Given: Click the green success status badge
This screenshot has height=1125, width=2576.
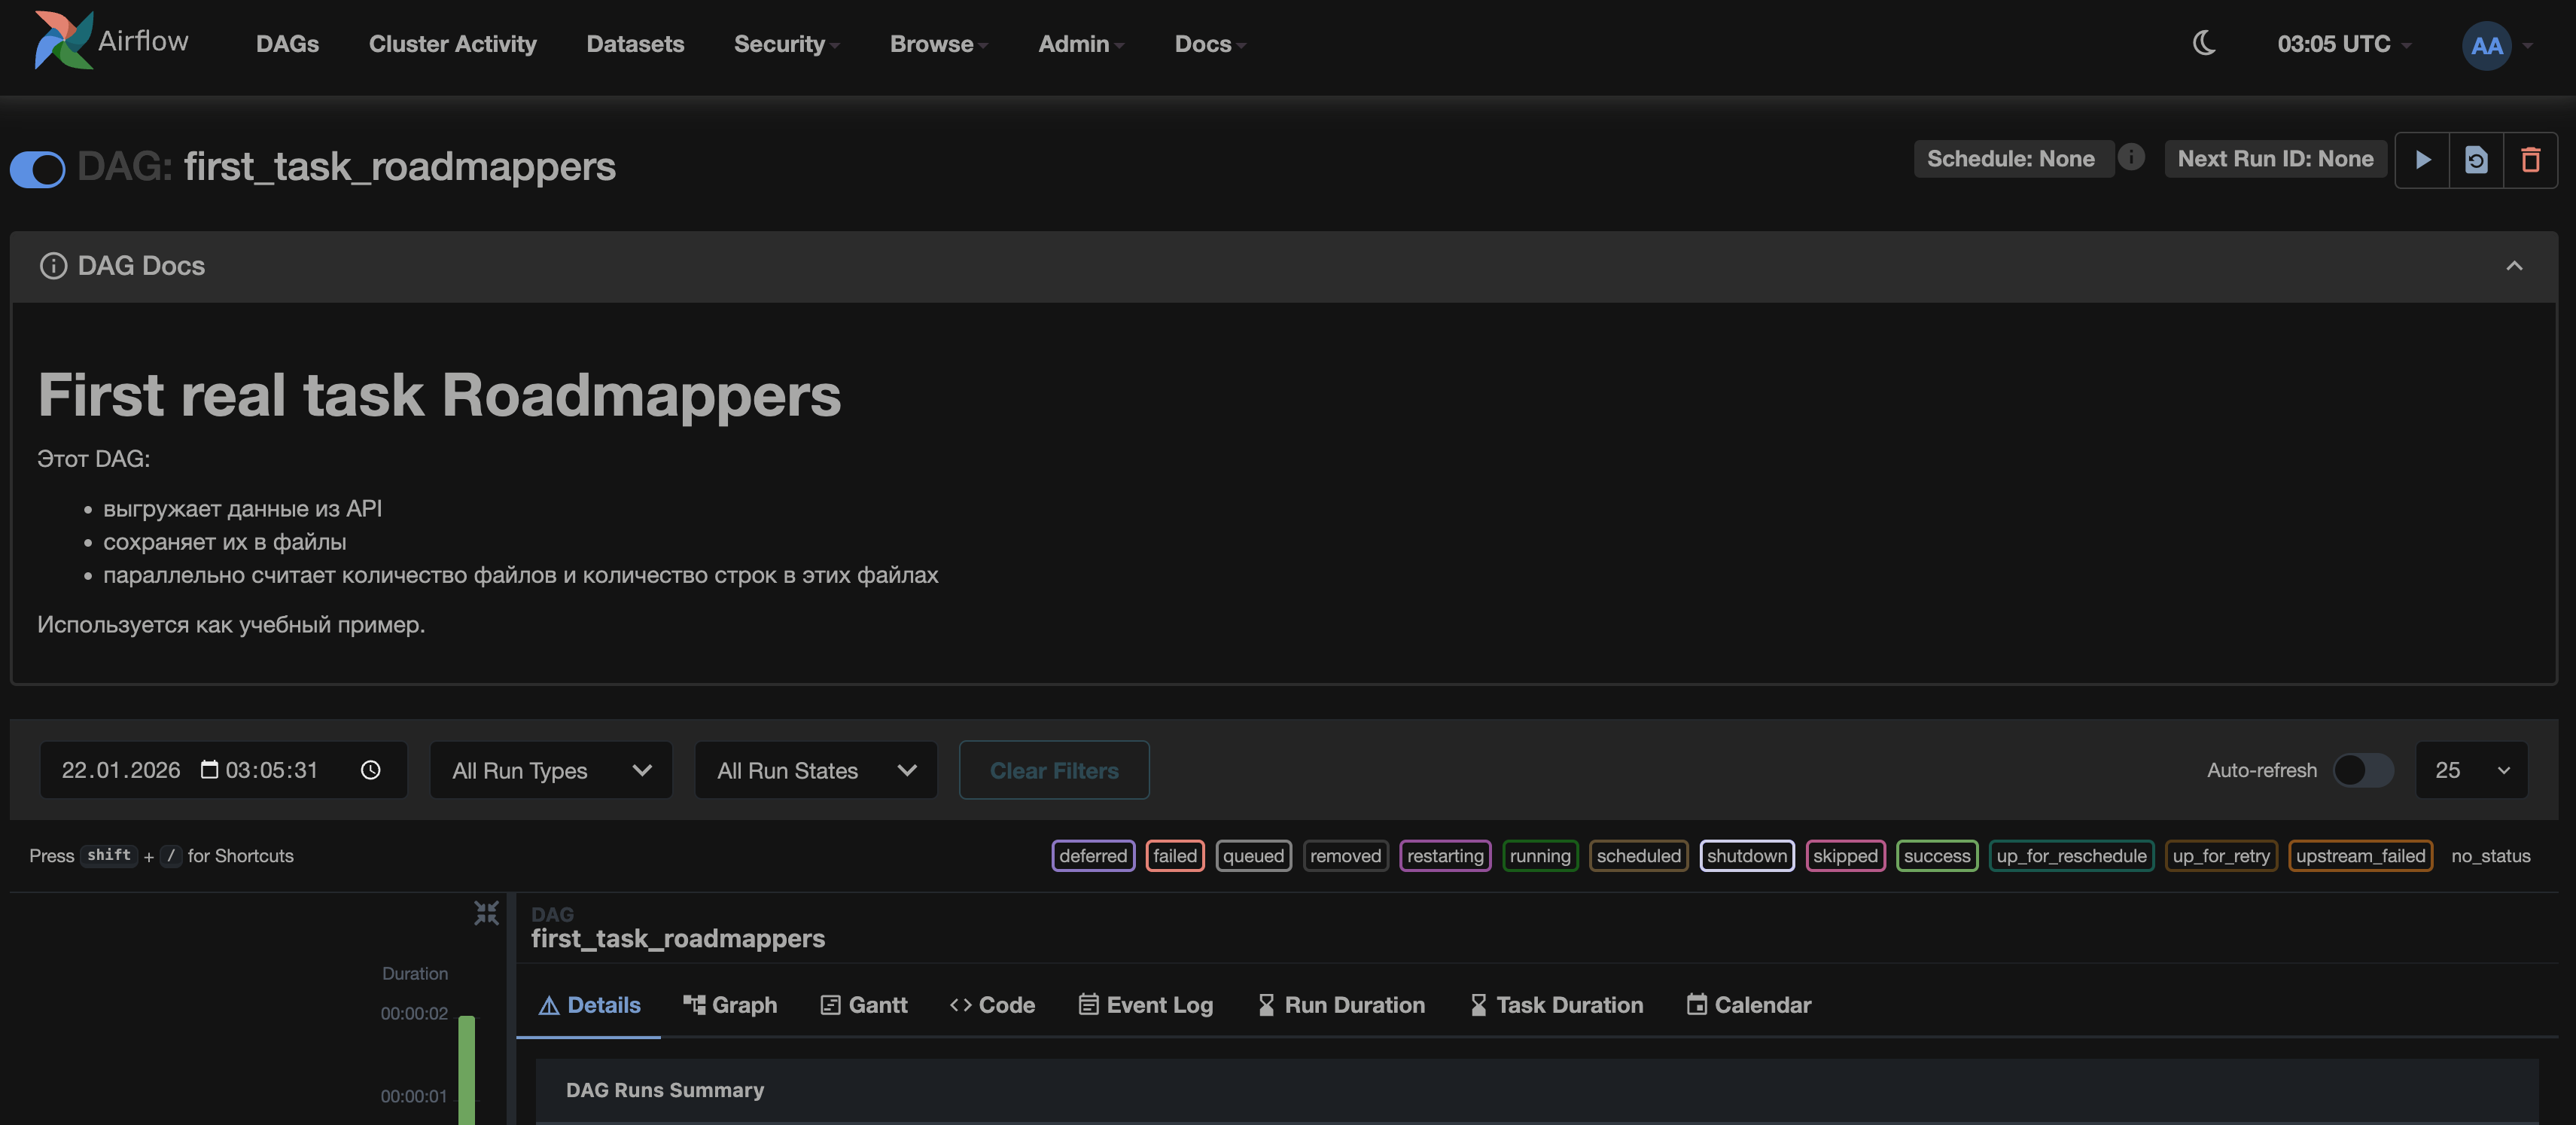Looking at the screenshot, I should [x=1936, y=856].
